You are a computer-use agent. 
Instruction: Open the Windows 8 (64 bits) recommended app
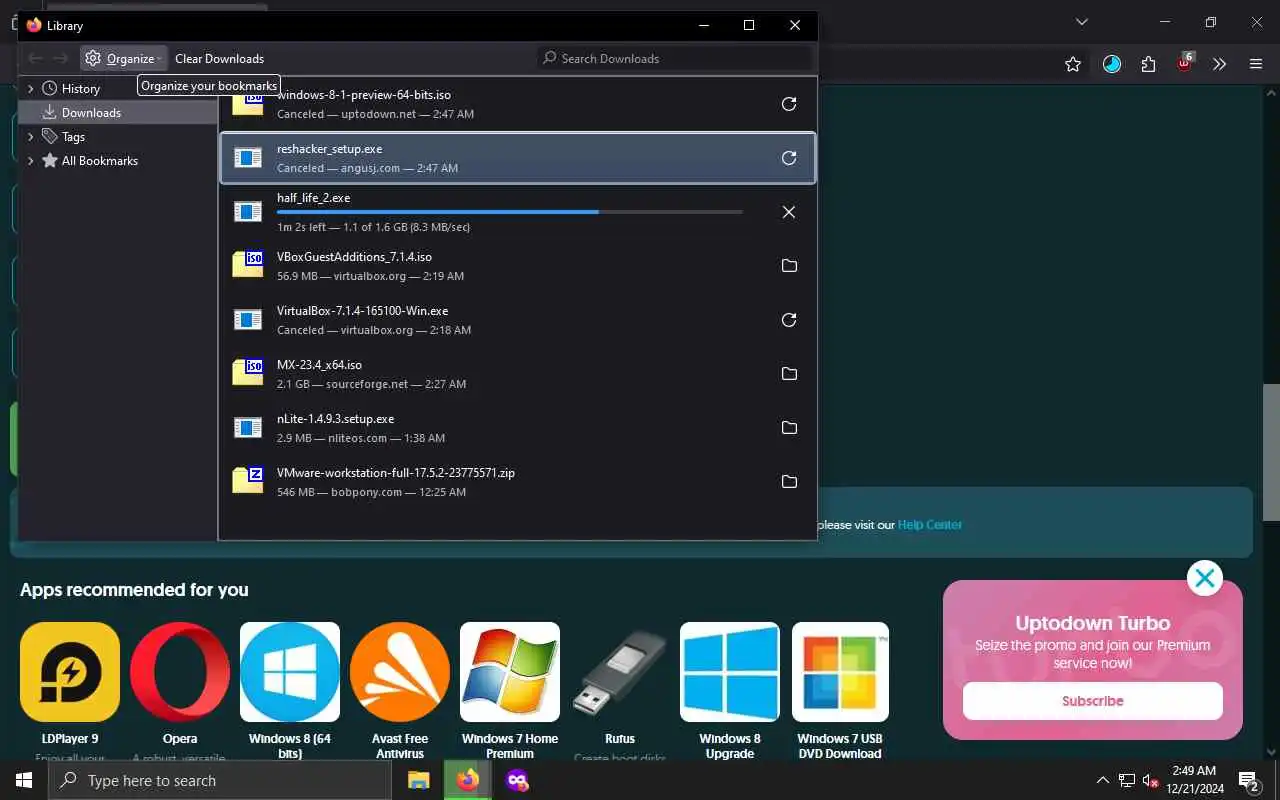click(x=290, y=672)
